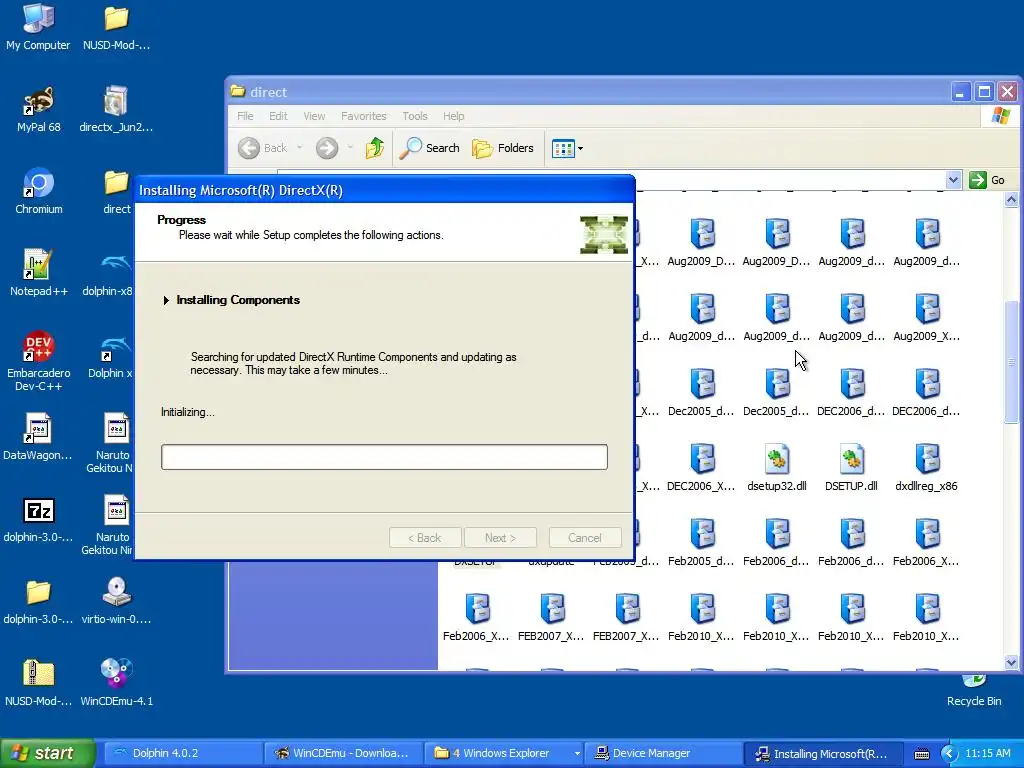Select the dsetup32.dll file in Explorer
The width and height of the screenshot is (1024, 768).
pyautogui.click(x=776, y=468)
